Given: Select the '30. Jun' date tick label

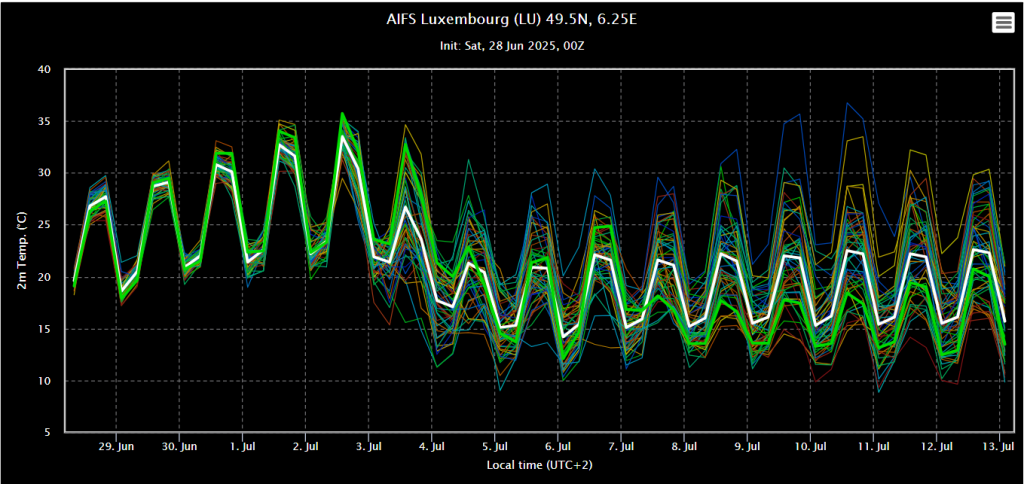Looking at the screenshot, I should pyautogui.click(x=180, y=447).
